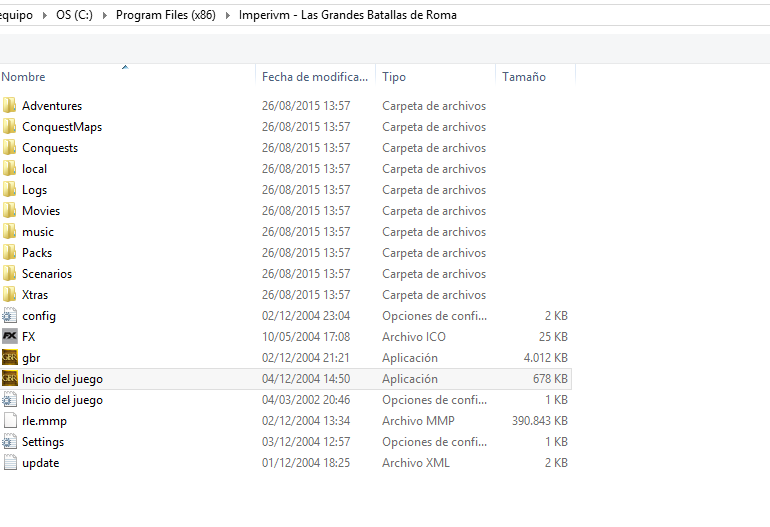Click the Archivo MMP type cell
Image resolution: width=770 pixels, height=527 pixels.
[x=418, y=420]
